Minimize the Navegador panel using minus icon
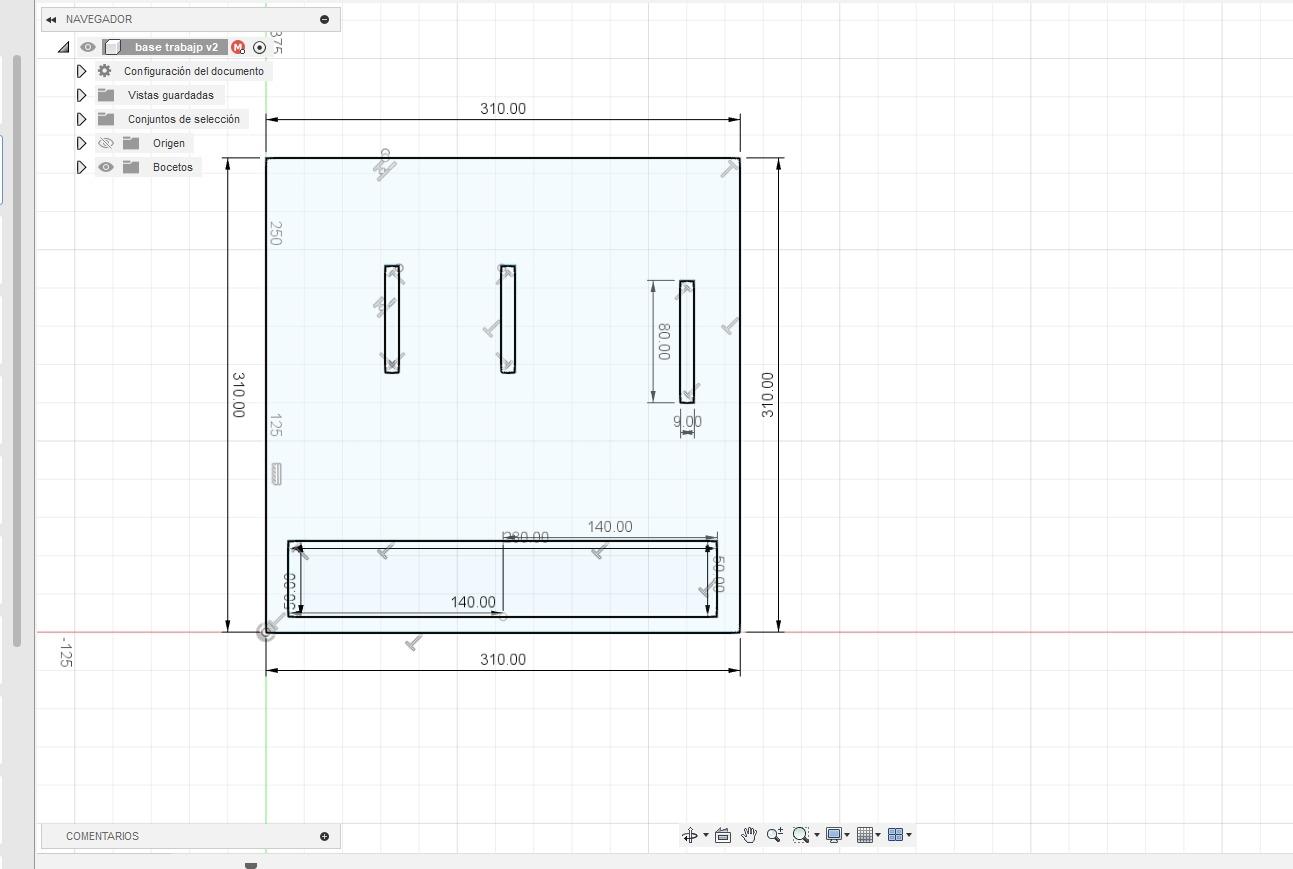Viewport: 1293px width, 869px height. pos(324,19)
